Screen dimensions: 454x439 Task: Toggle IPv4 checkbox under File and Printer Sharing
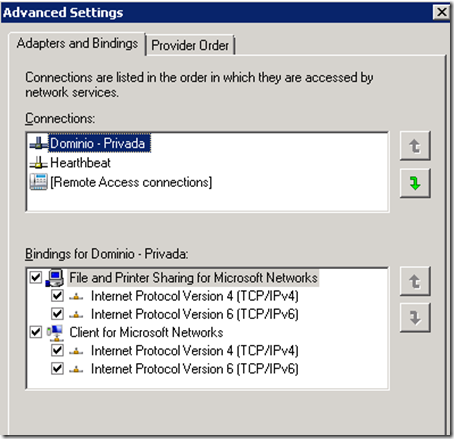(57, 295)
